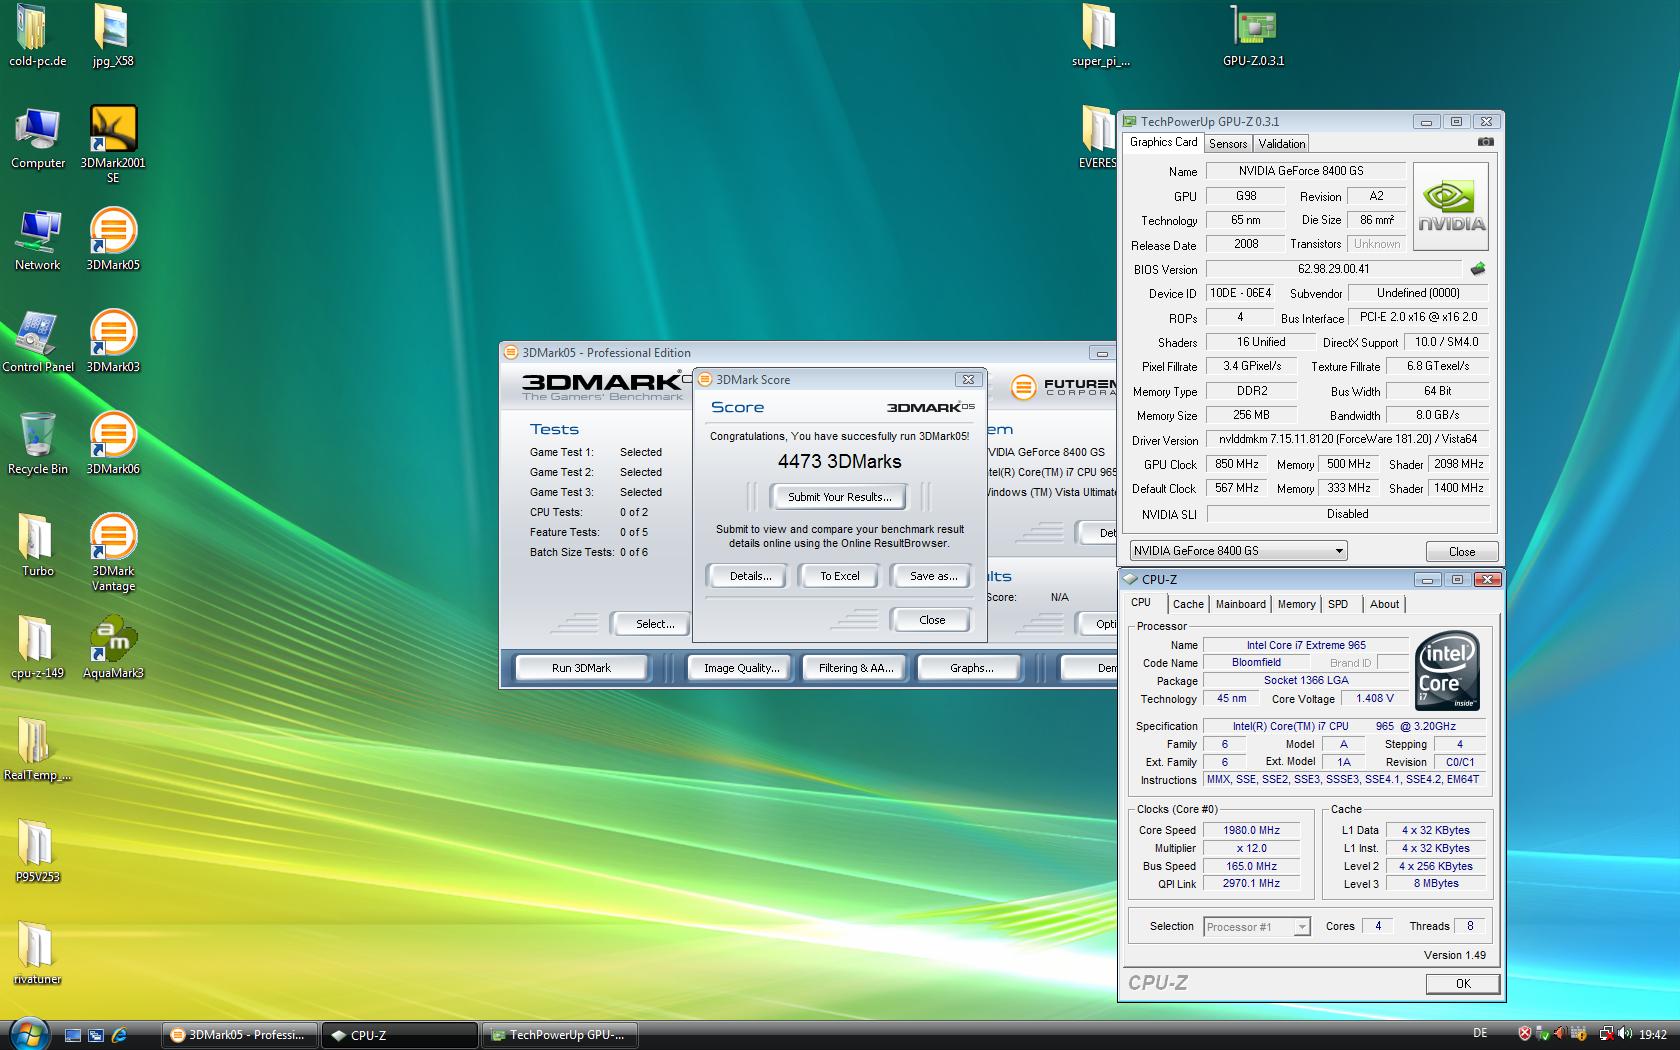The height and width of the screenshot is (1050, 1680).
Task: Click Close button in GPU-Z
Action: pyautogui.click(x=1461, y=552)
